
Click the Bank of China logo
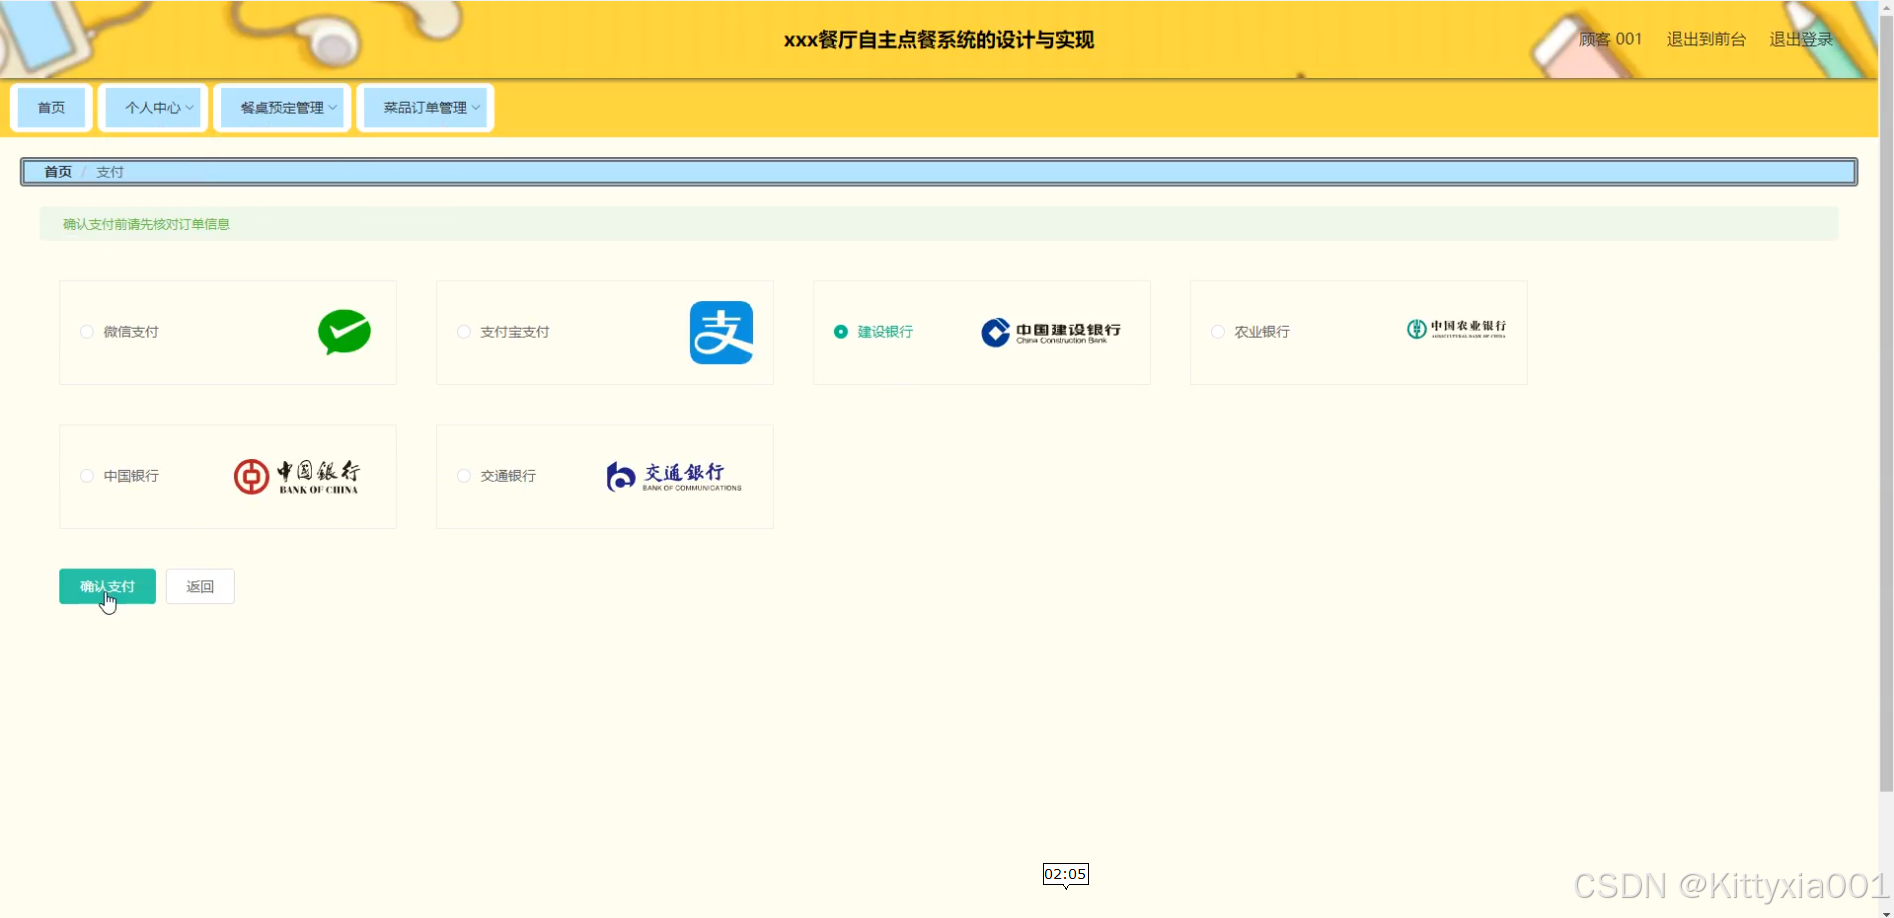[x=297, y=477]
